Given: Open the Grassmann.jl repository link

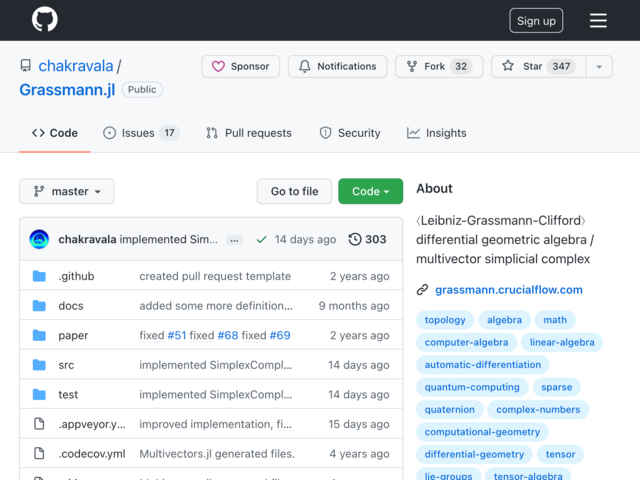Looking at the screenshot, I should click(67, 89).
